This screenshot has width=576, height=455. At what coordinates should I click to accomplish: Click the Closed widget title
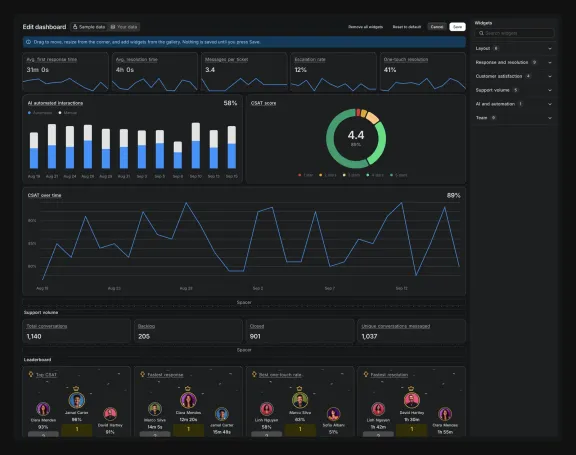(257, 326)
